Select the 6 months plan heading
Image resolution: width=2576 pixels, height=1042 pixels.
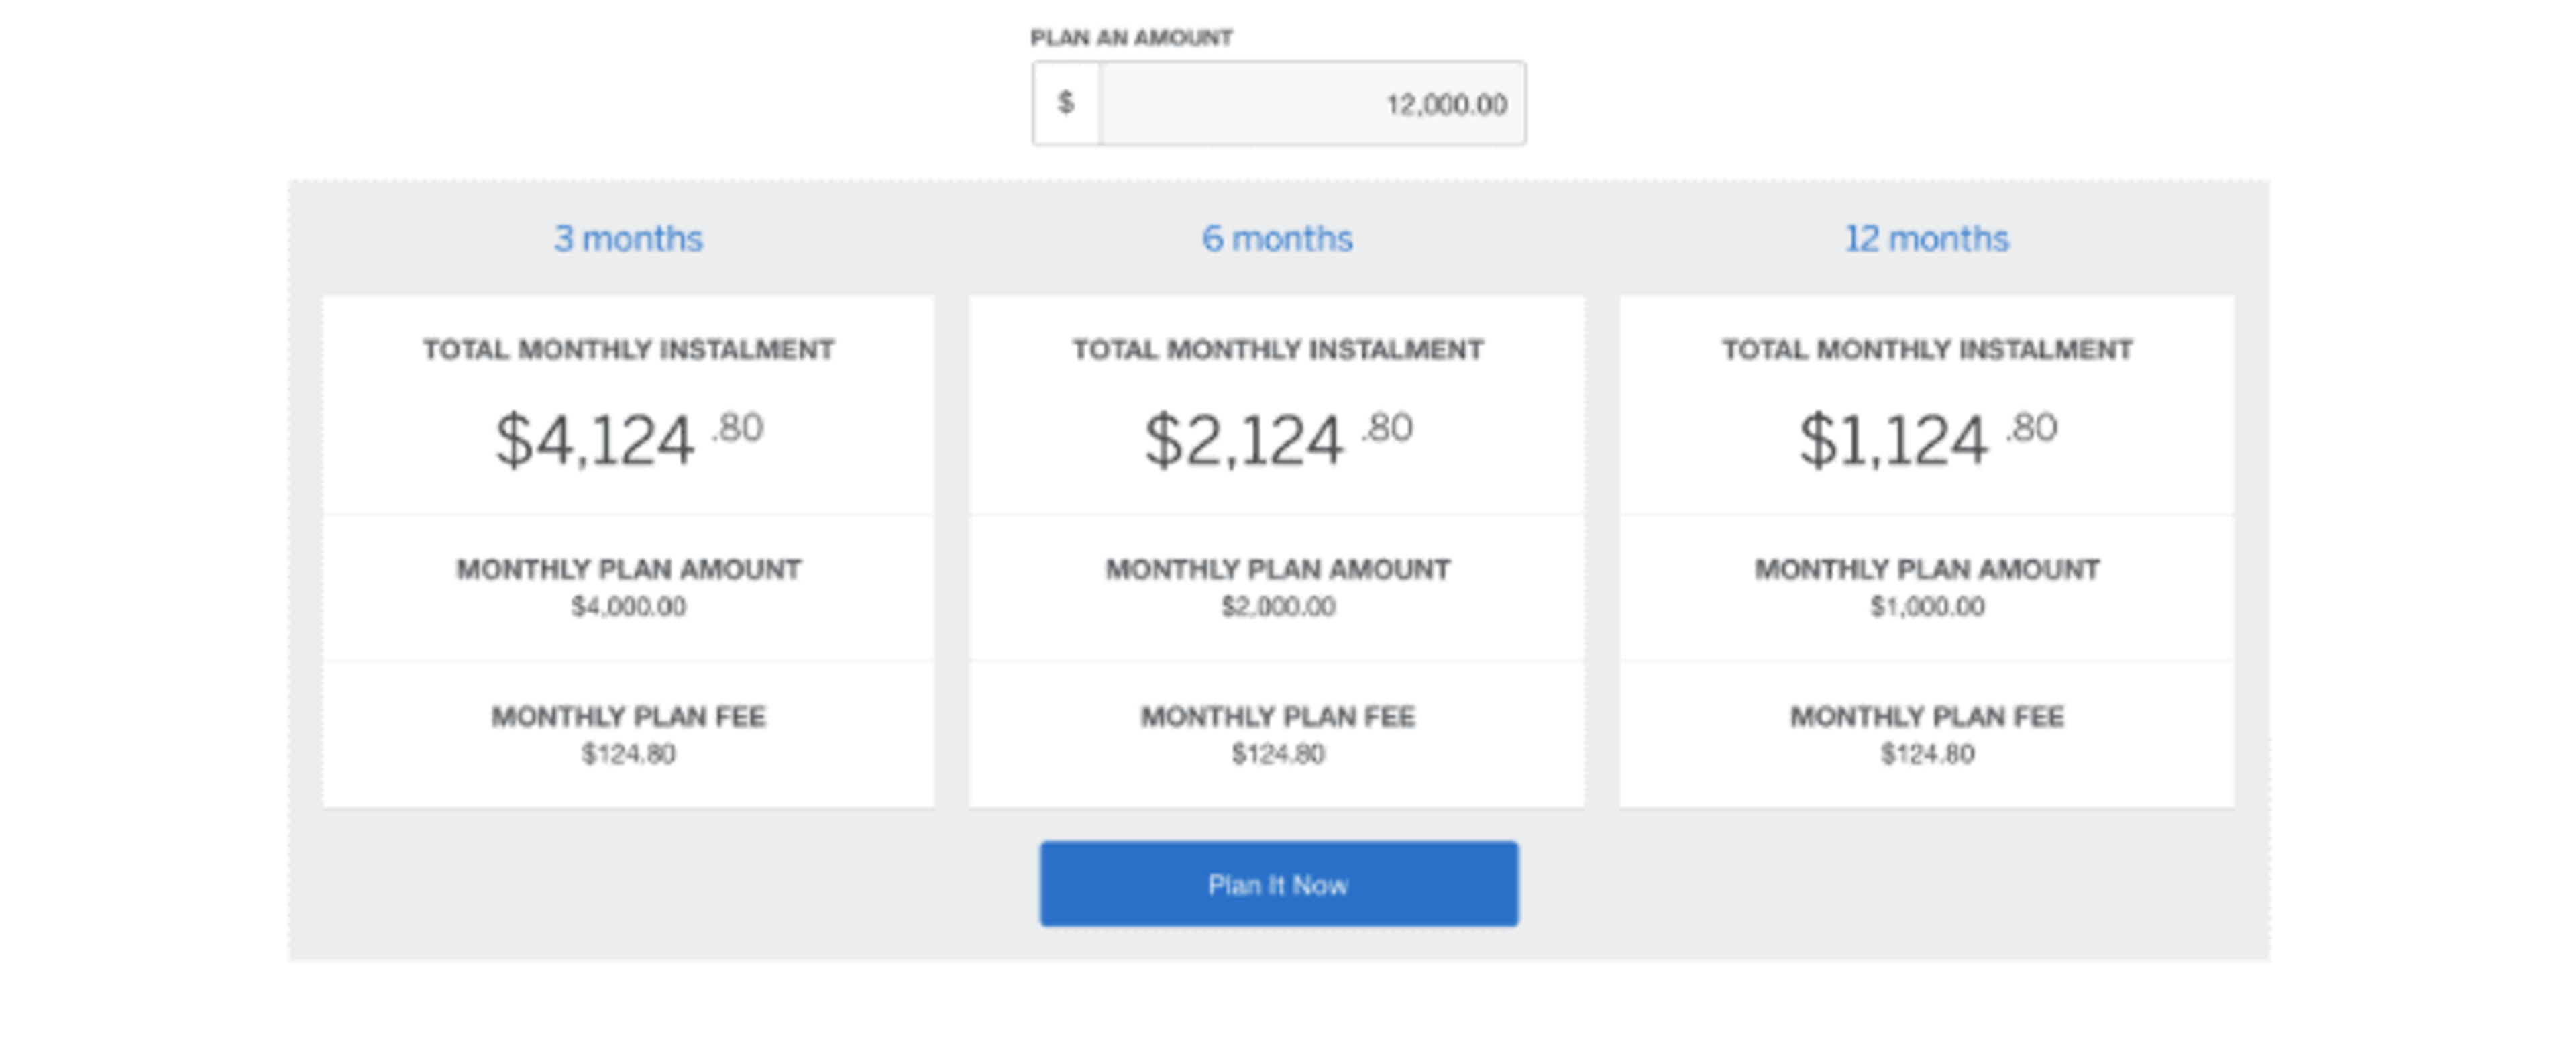point(1277,239)
